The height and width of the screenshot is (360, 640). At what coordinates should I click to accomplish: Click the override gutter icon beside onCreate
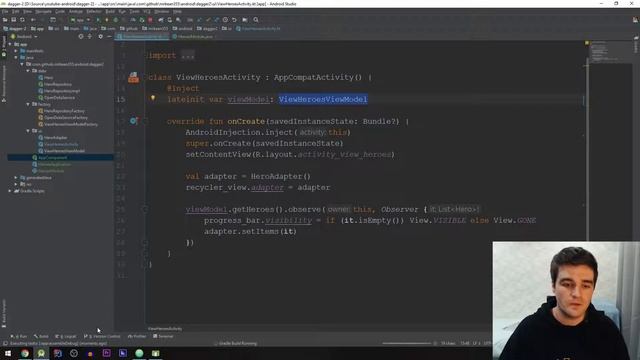133,121
